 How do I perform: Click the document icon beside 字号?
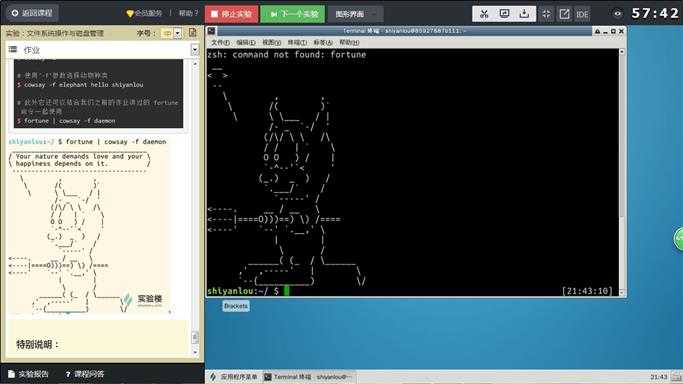click(x=193, y=33)
